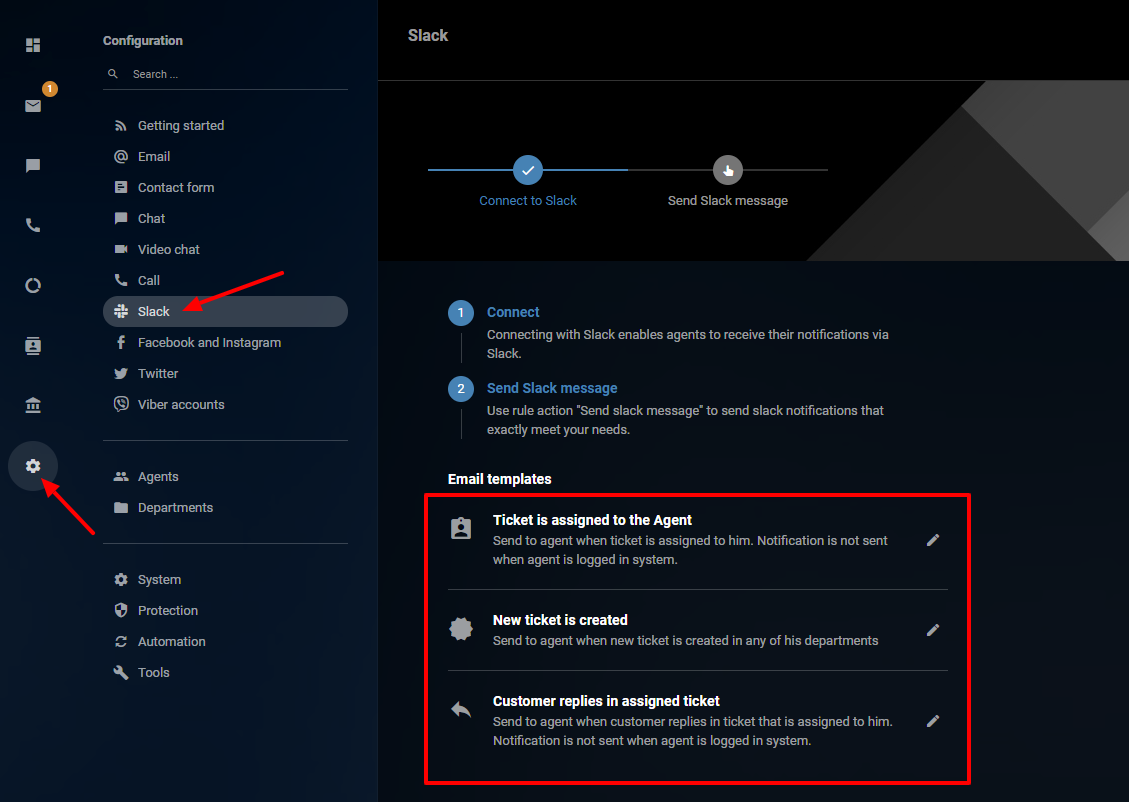Click Customer replies in assigned ticket title
Screen dimensions: 1129x802
tap(606, 701)
